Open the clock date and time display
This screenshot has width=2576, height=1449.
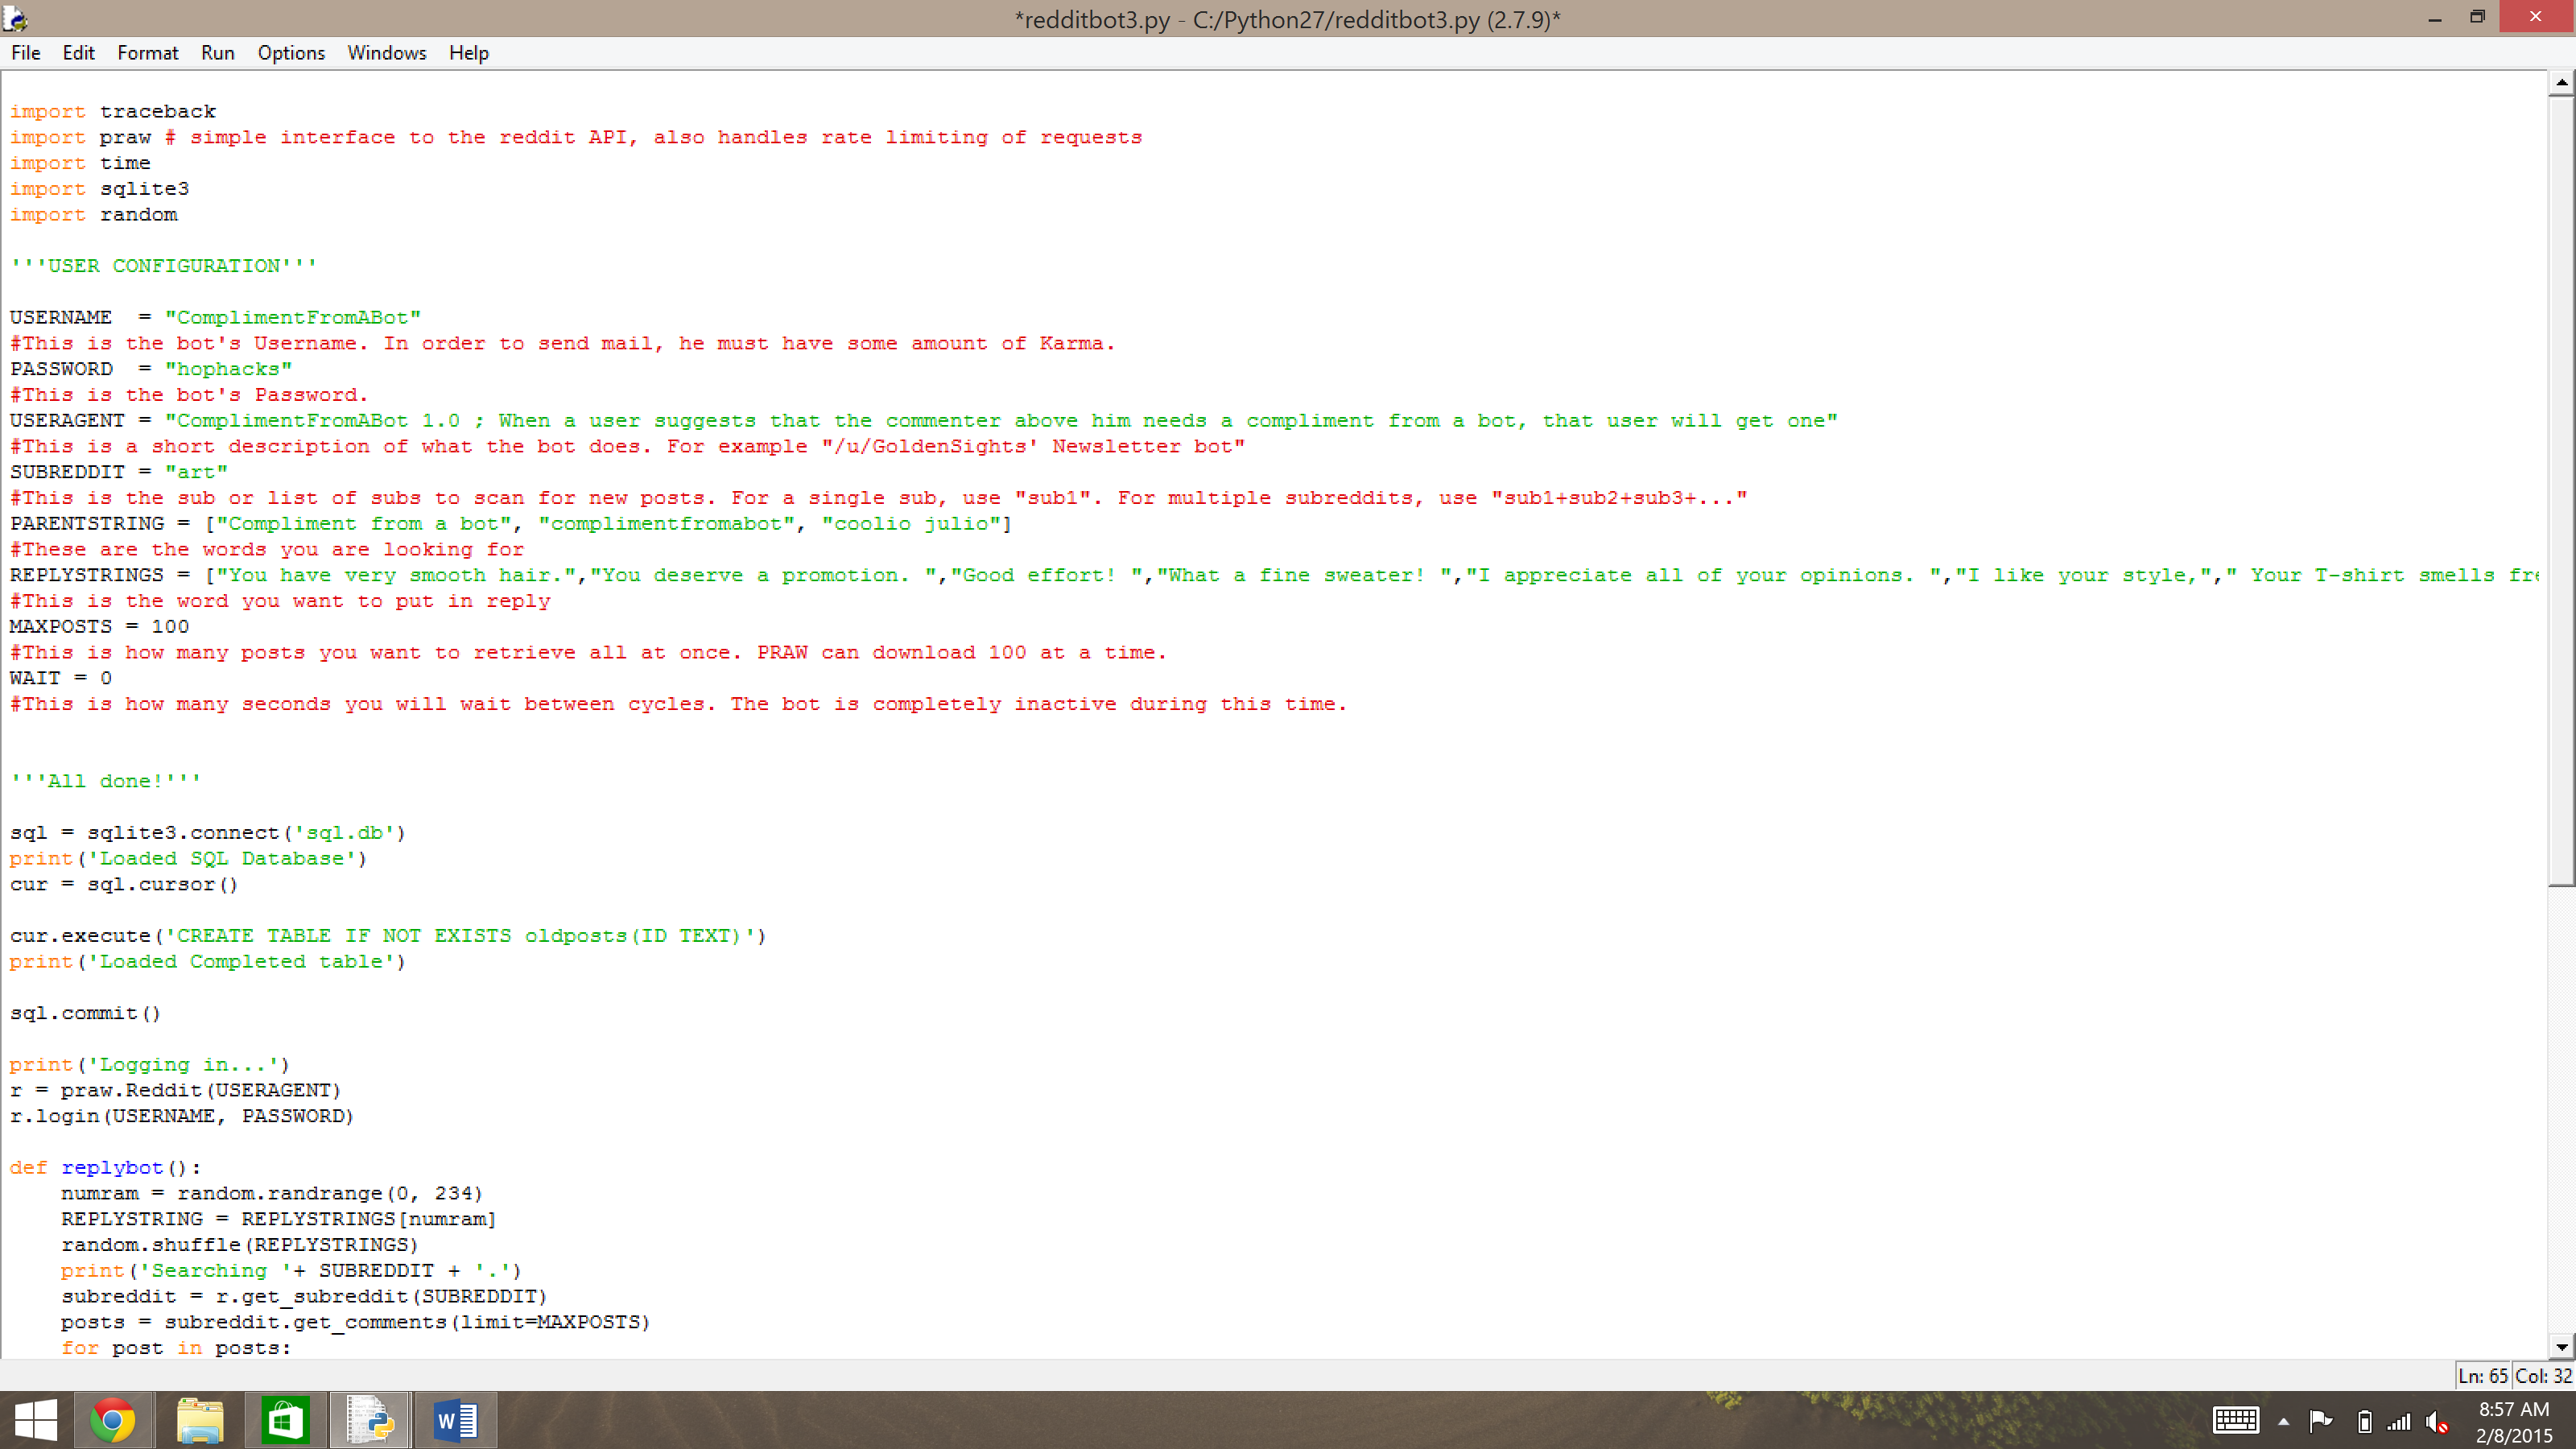[2513, 1422]
